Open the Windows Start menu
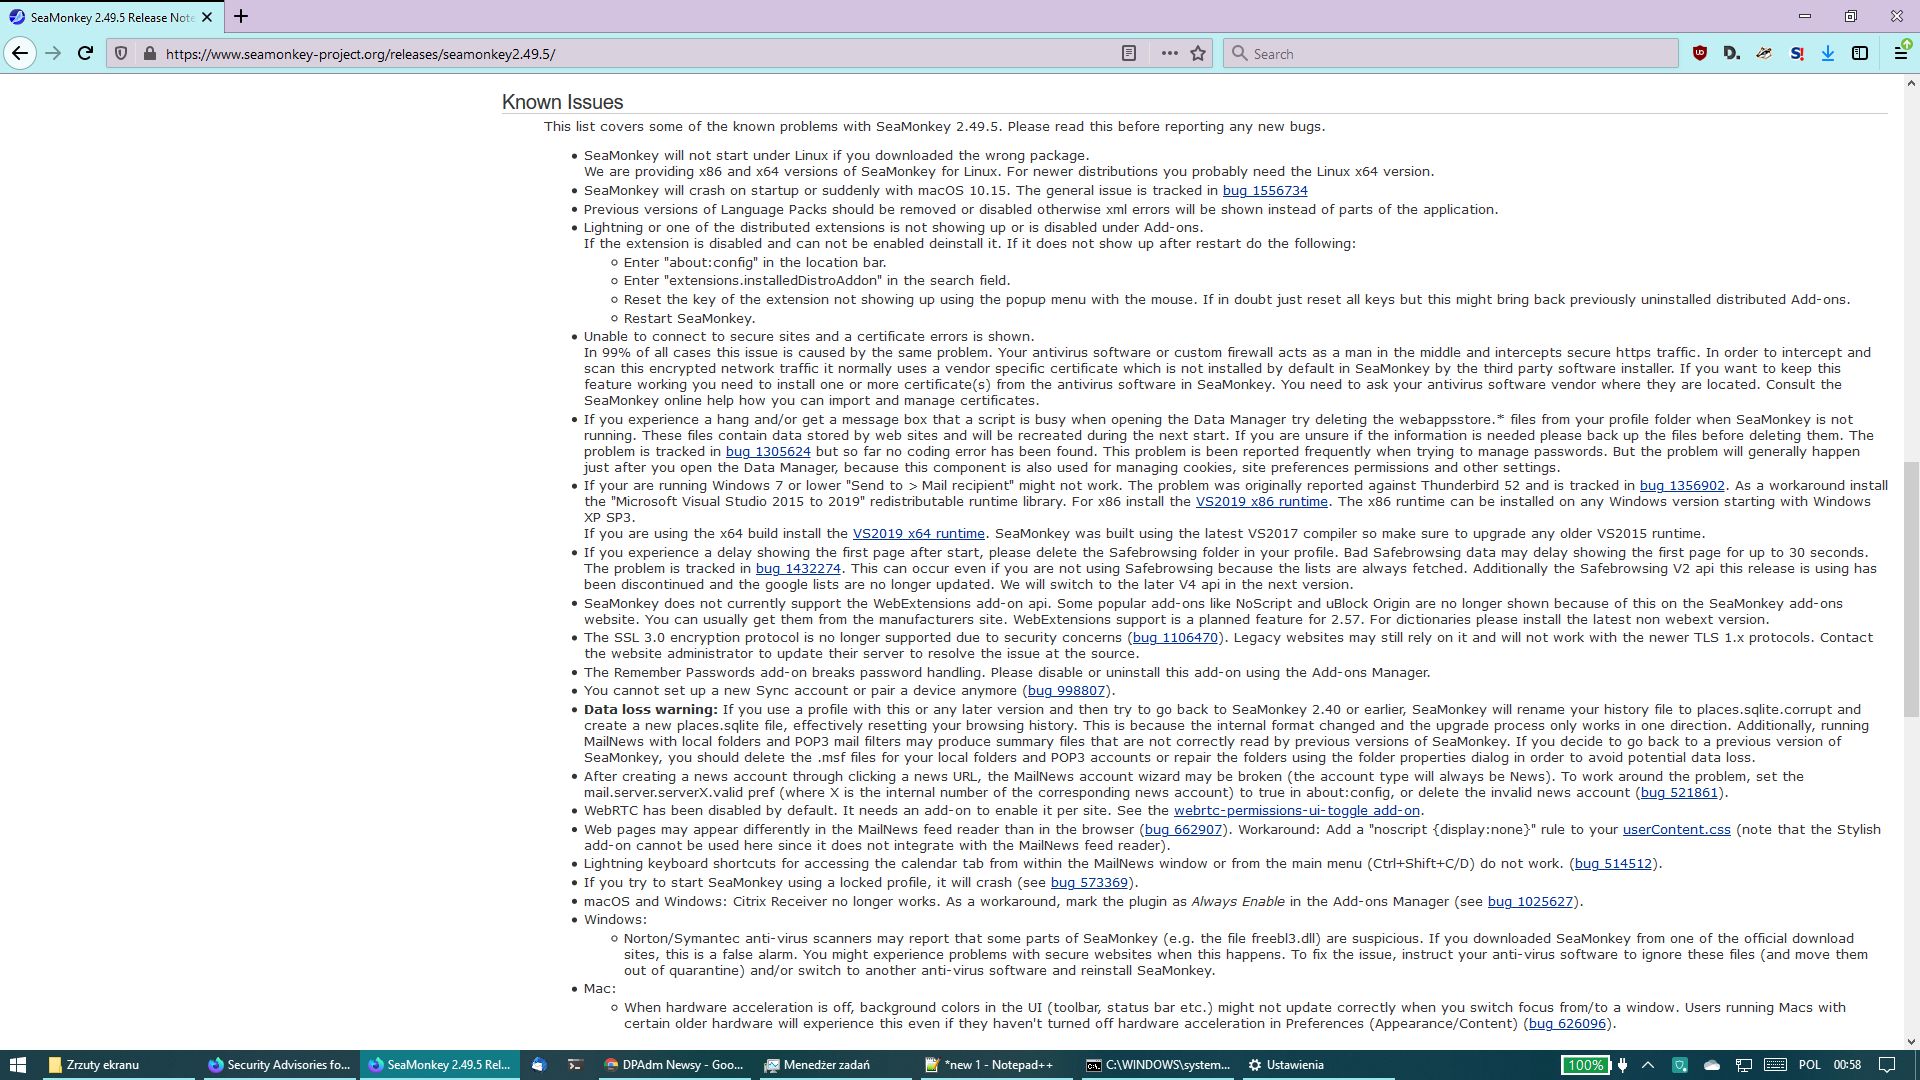Viewport: 1920px width, 1080px height. point(17,1065)
